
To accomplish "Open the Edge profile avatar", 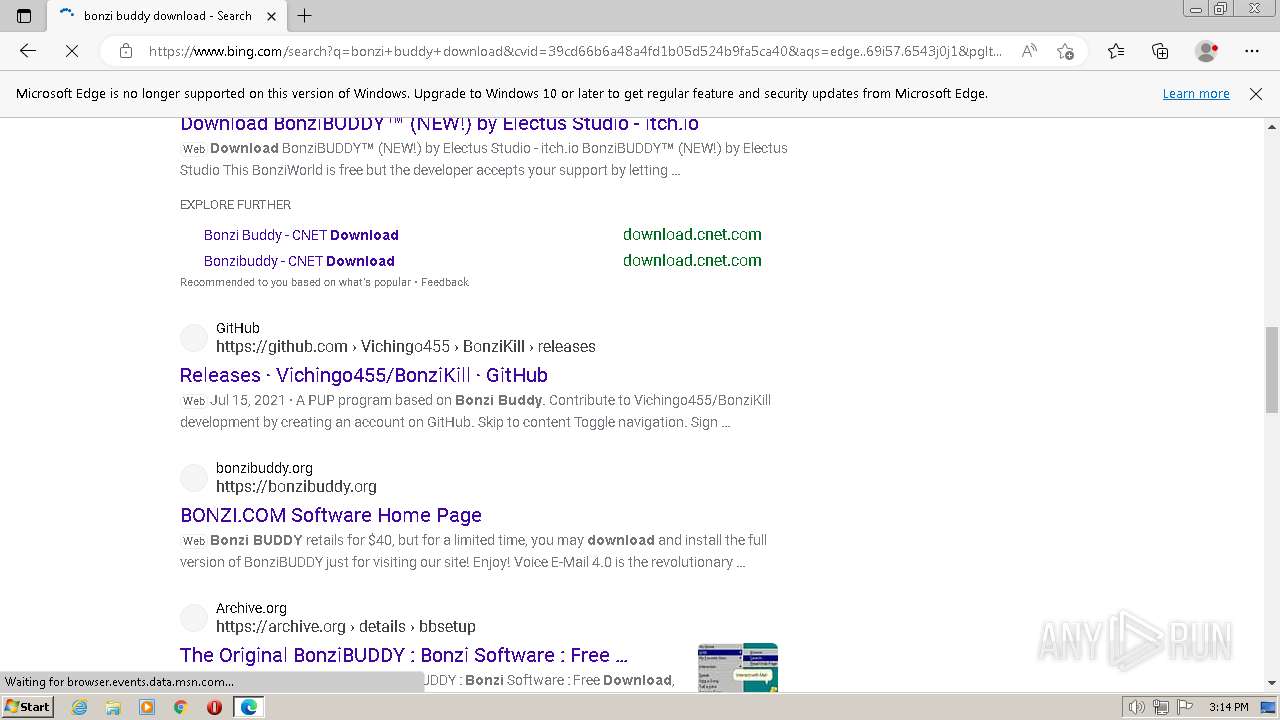I will (1206, 51).
